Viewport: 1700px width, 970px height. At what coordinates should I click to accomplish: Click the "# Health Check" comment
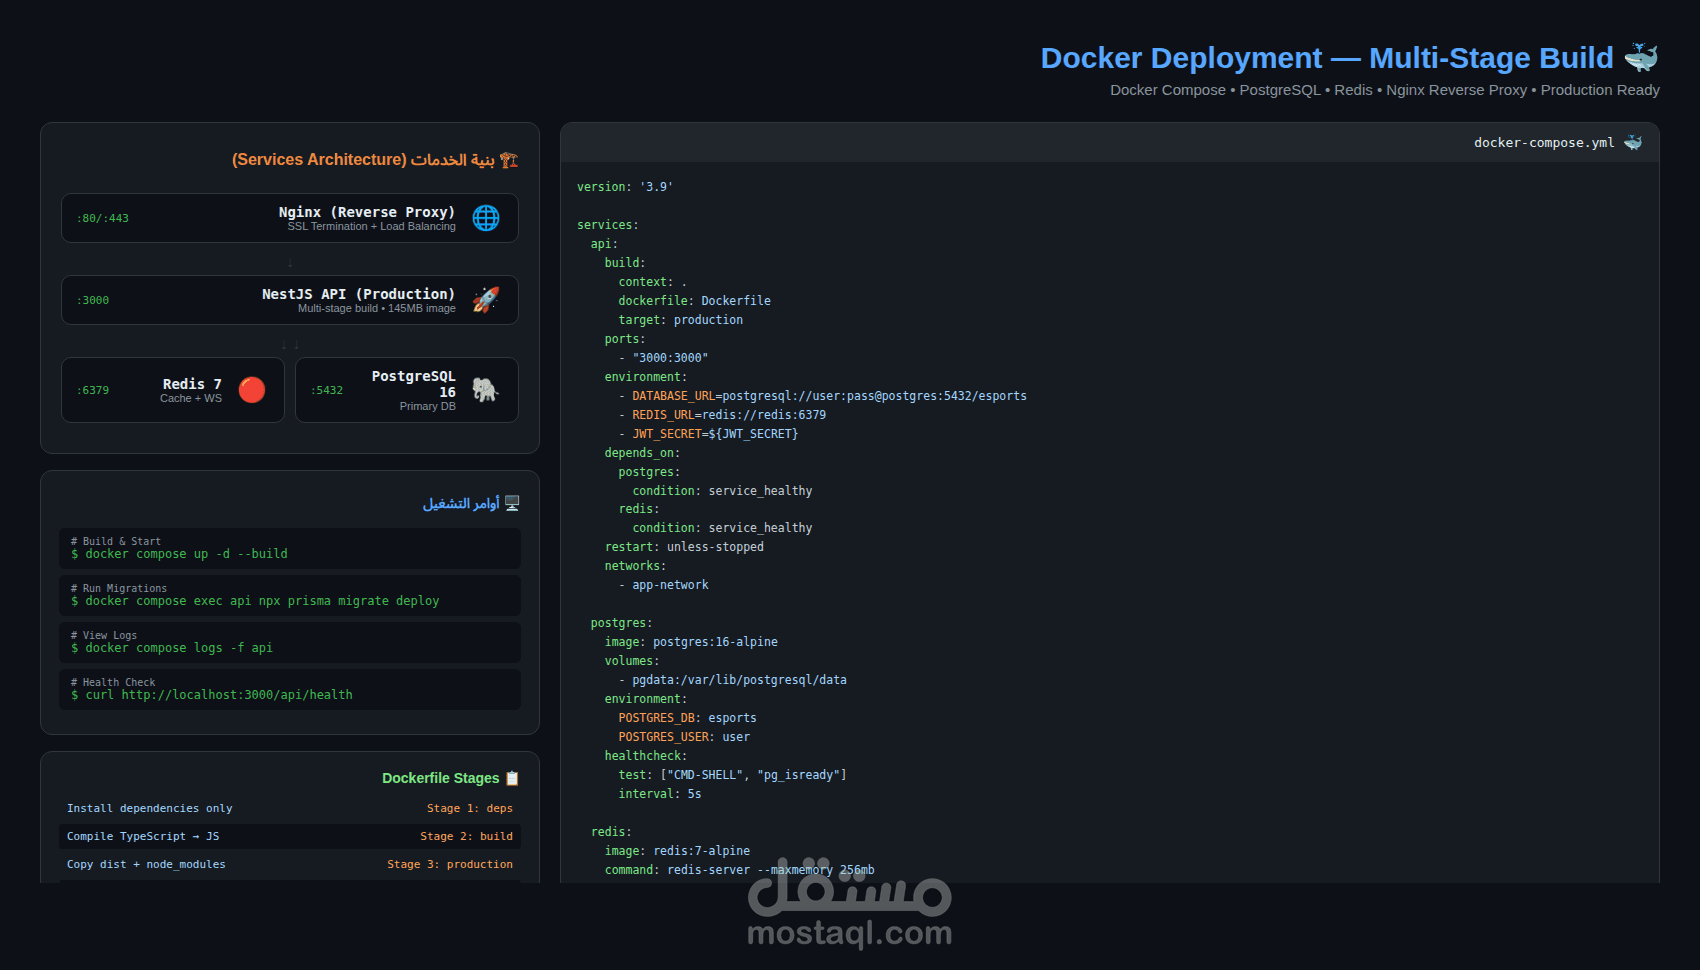tap(113, 682)
